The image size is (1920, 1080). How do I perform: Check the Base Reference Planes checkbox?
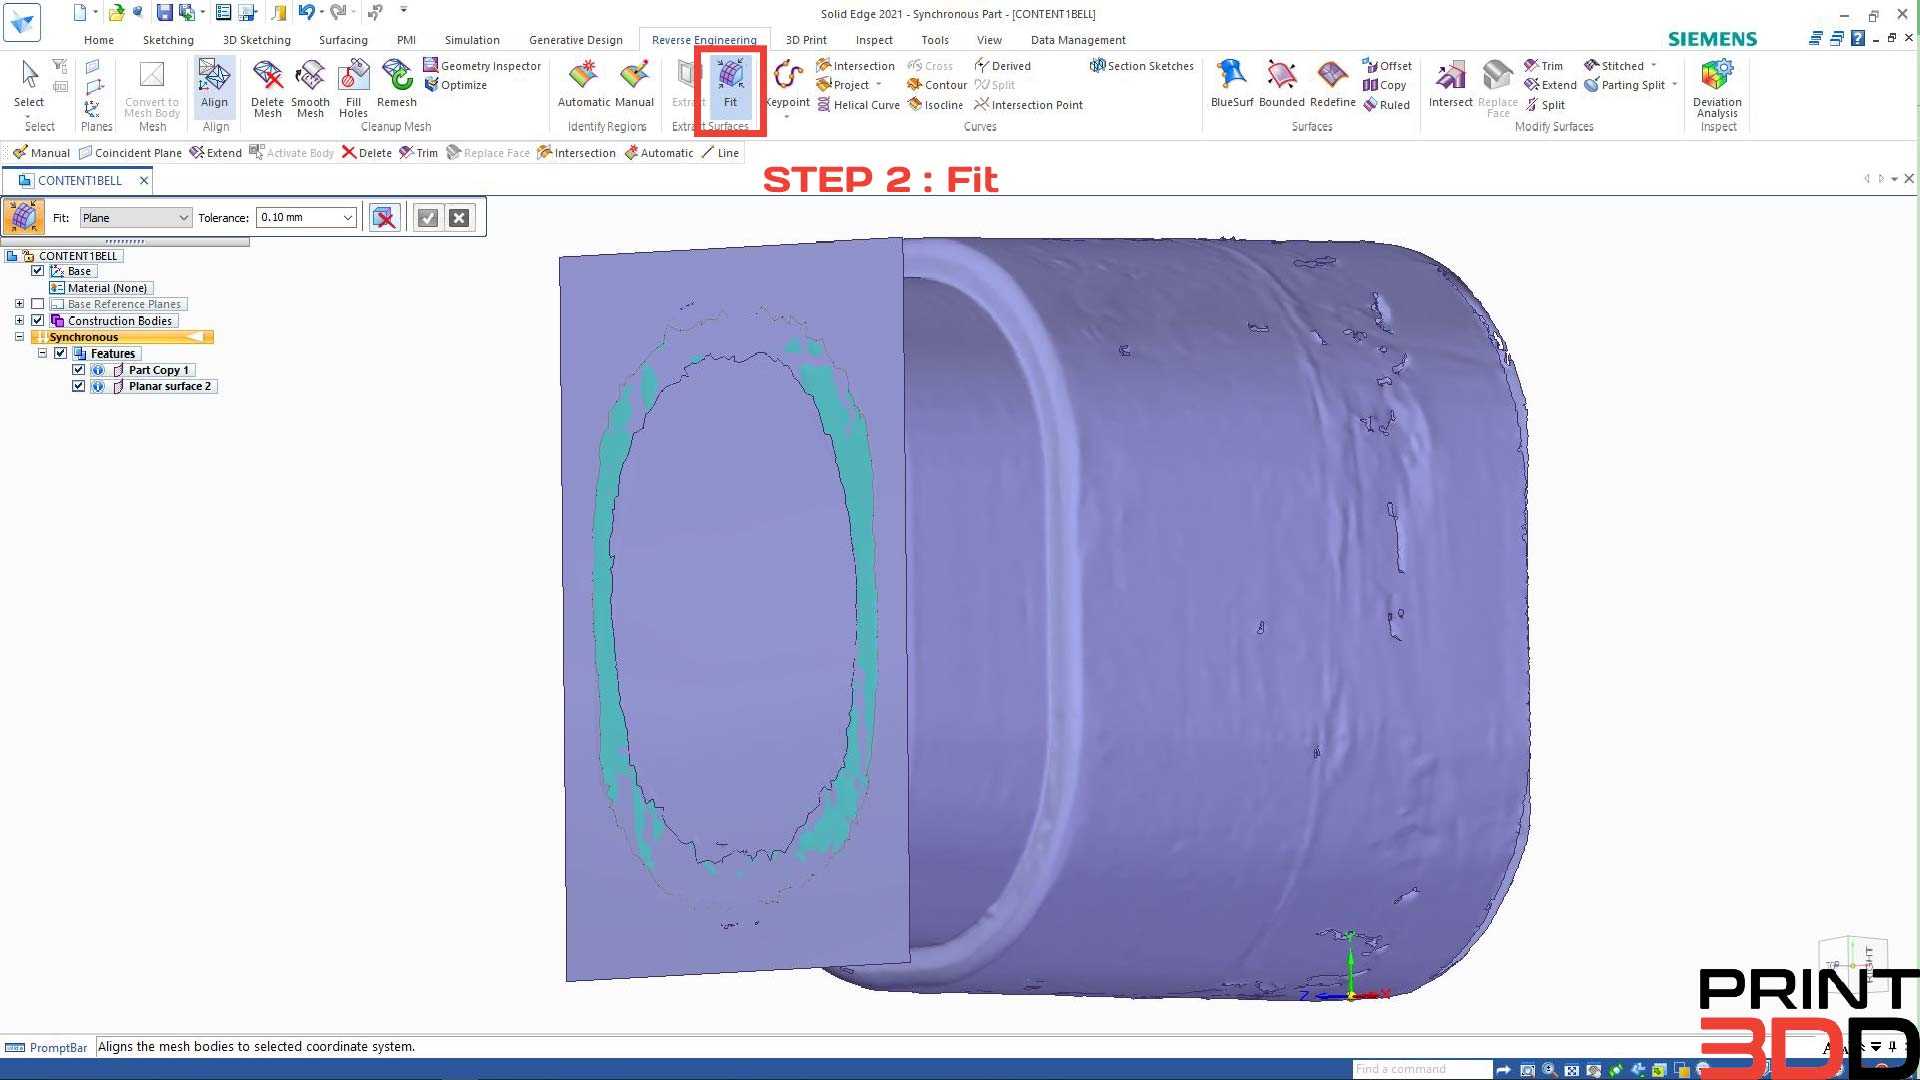[x=38, y=303]
